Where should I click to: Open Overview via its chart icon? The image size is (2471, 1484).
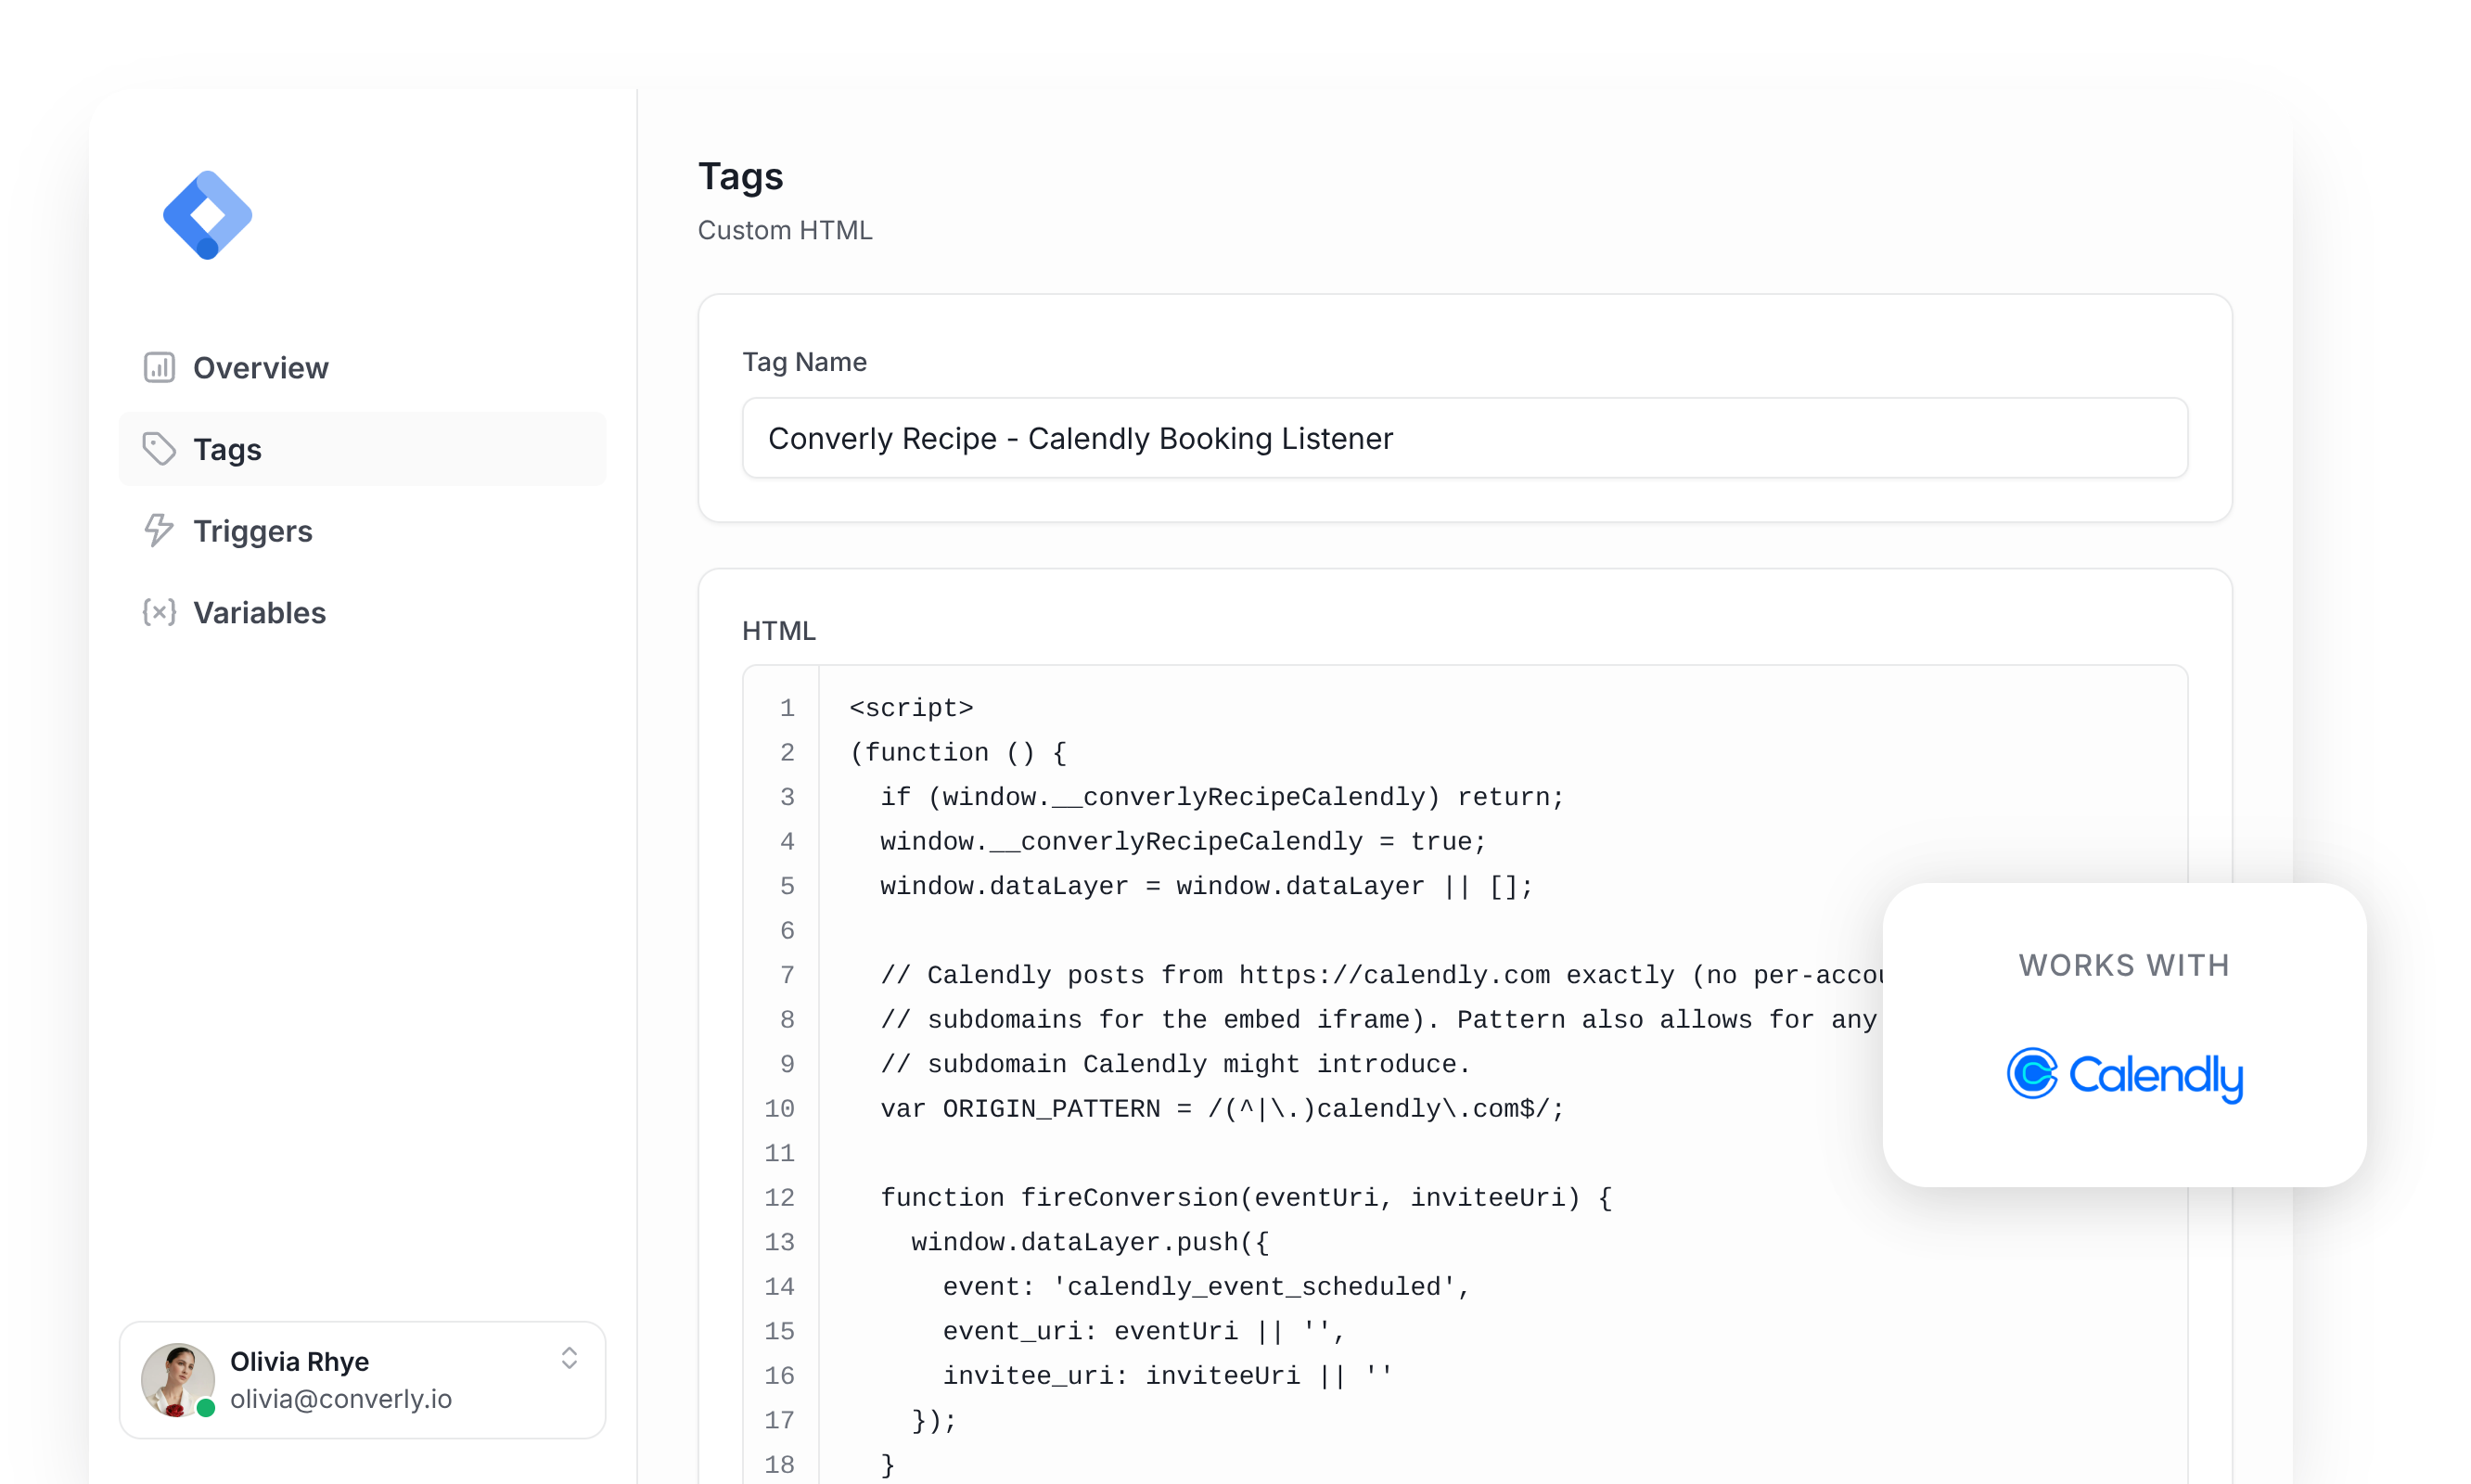click(159, 367)
